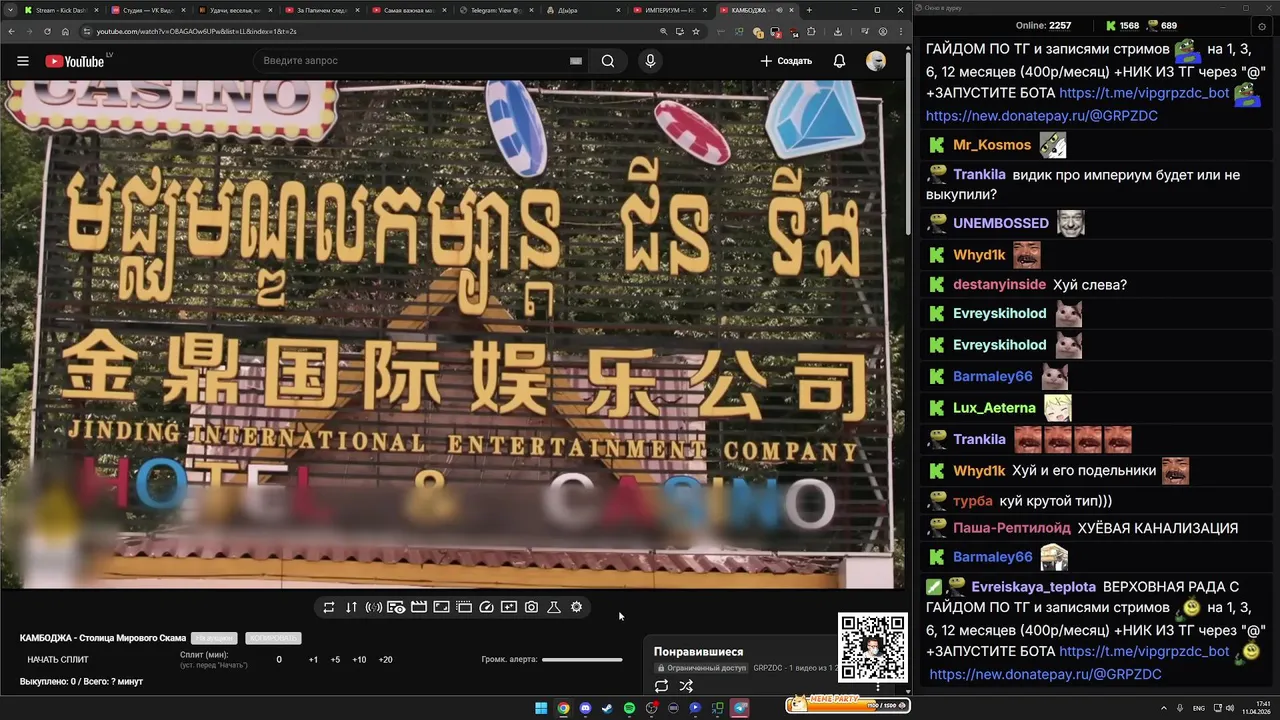This screenshot has height=720, width=1280.
Task: Click the НАЧАТЬ СПЛИТ button
Action: pyautogui.click(x=58, y=660)
